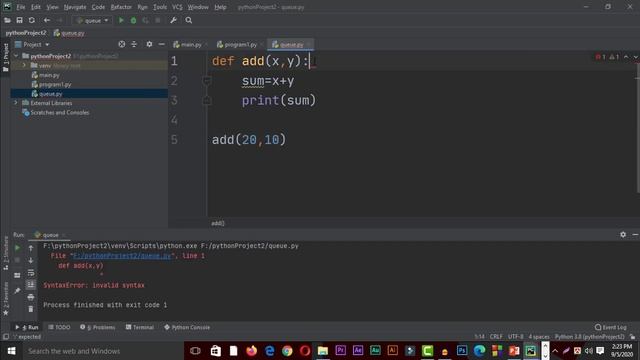
Task: Click the CRLF line separator status
Action: [496, 337]
